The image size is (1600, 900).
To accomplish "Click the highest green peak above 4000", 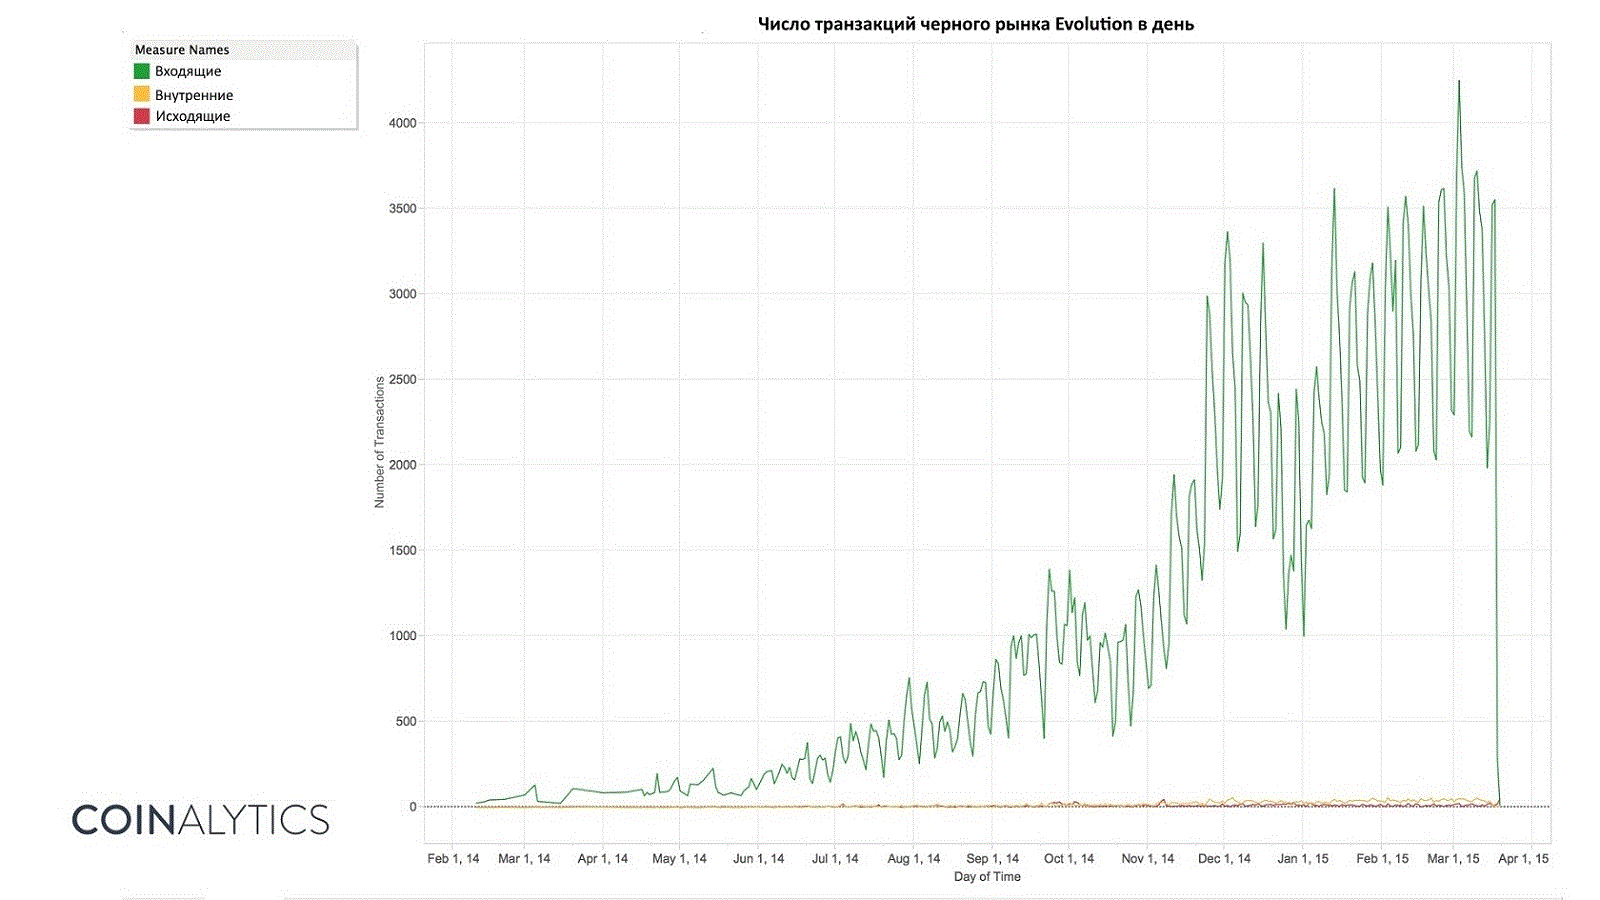I will point(1459,82).
